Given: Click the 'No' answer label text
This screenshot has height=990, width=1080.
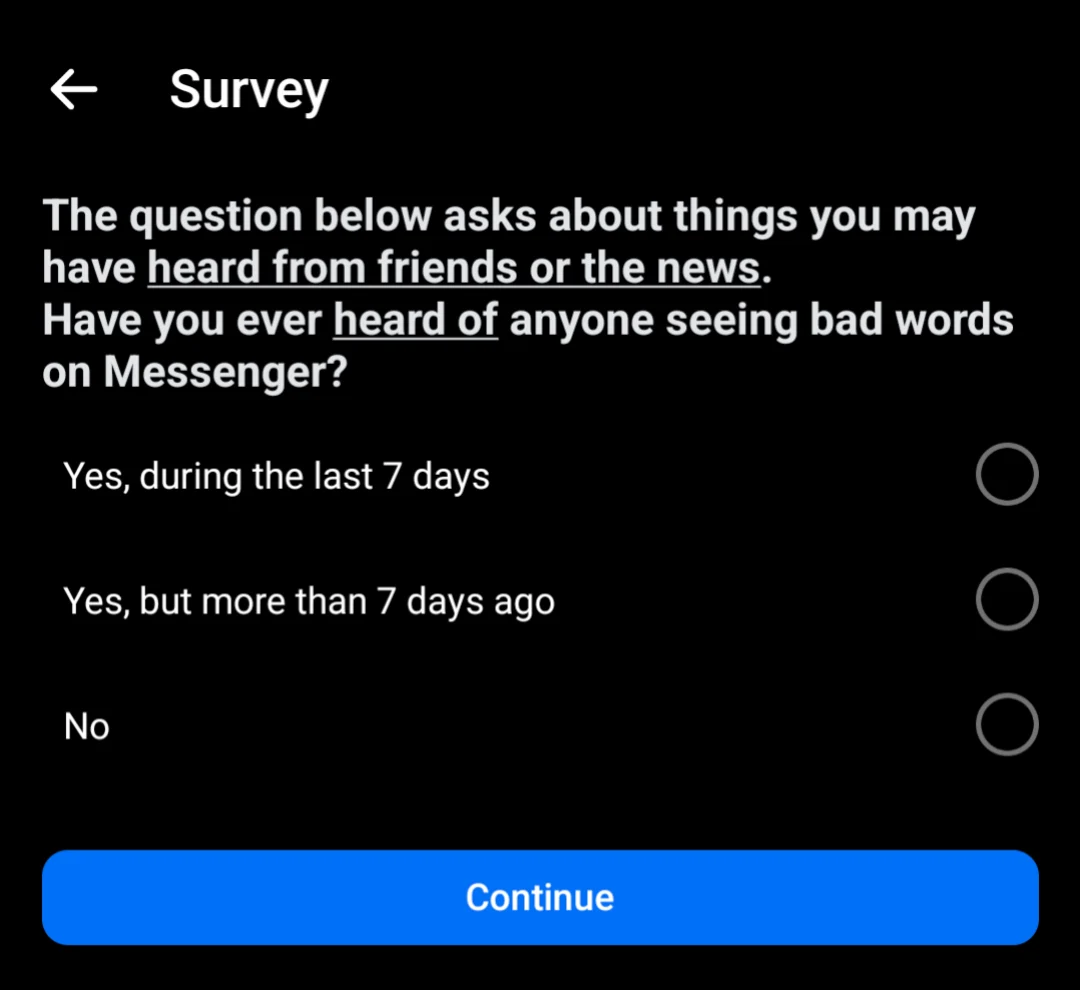Looking at the screenshot, I should click(86, 726).
